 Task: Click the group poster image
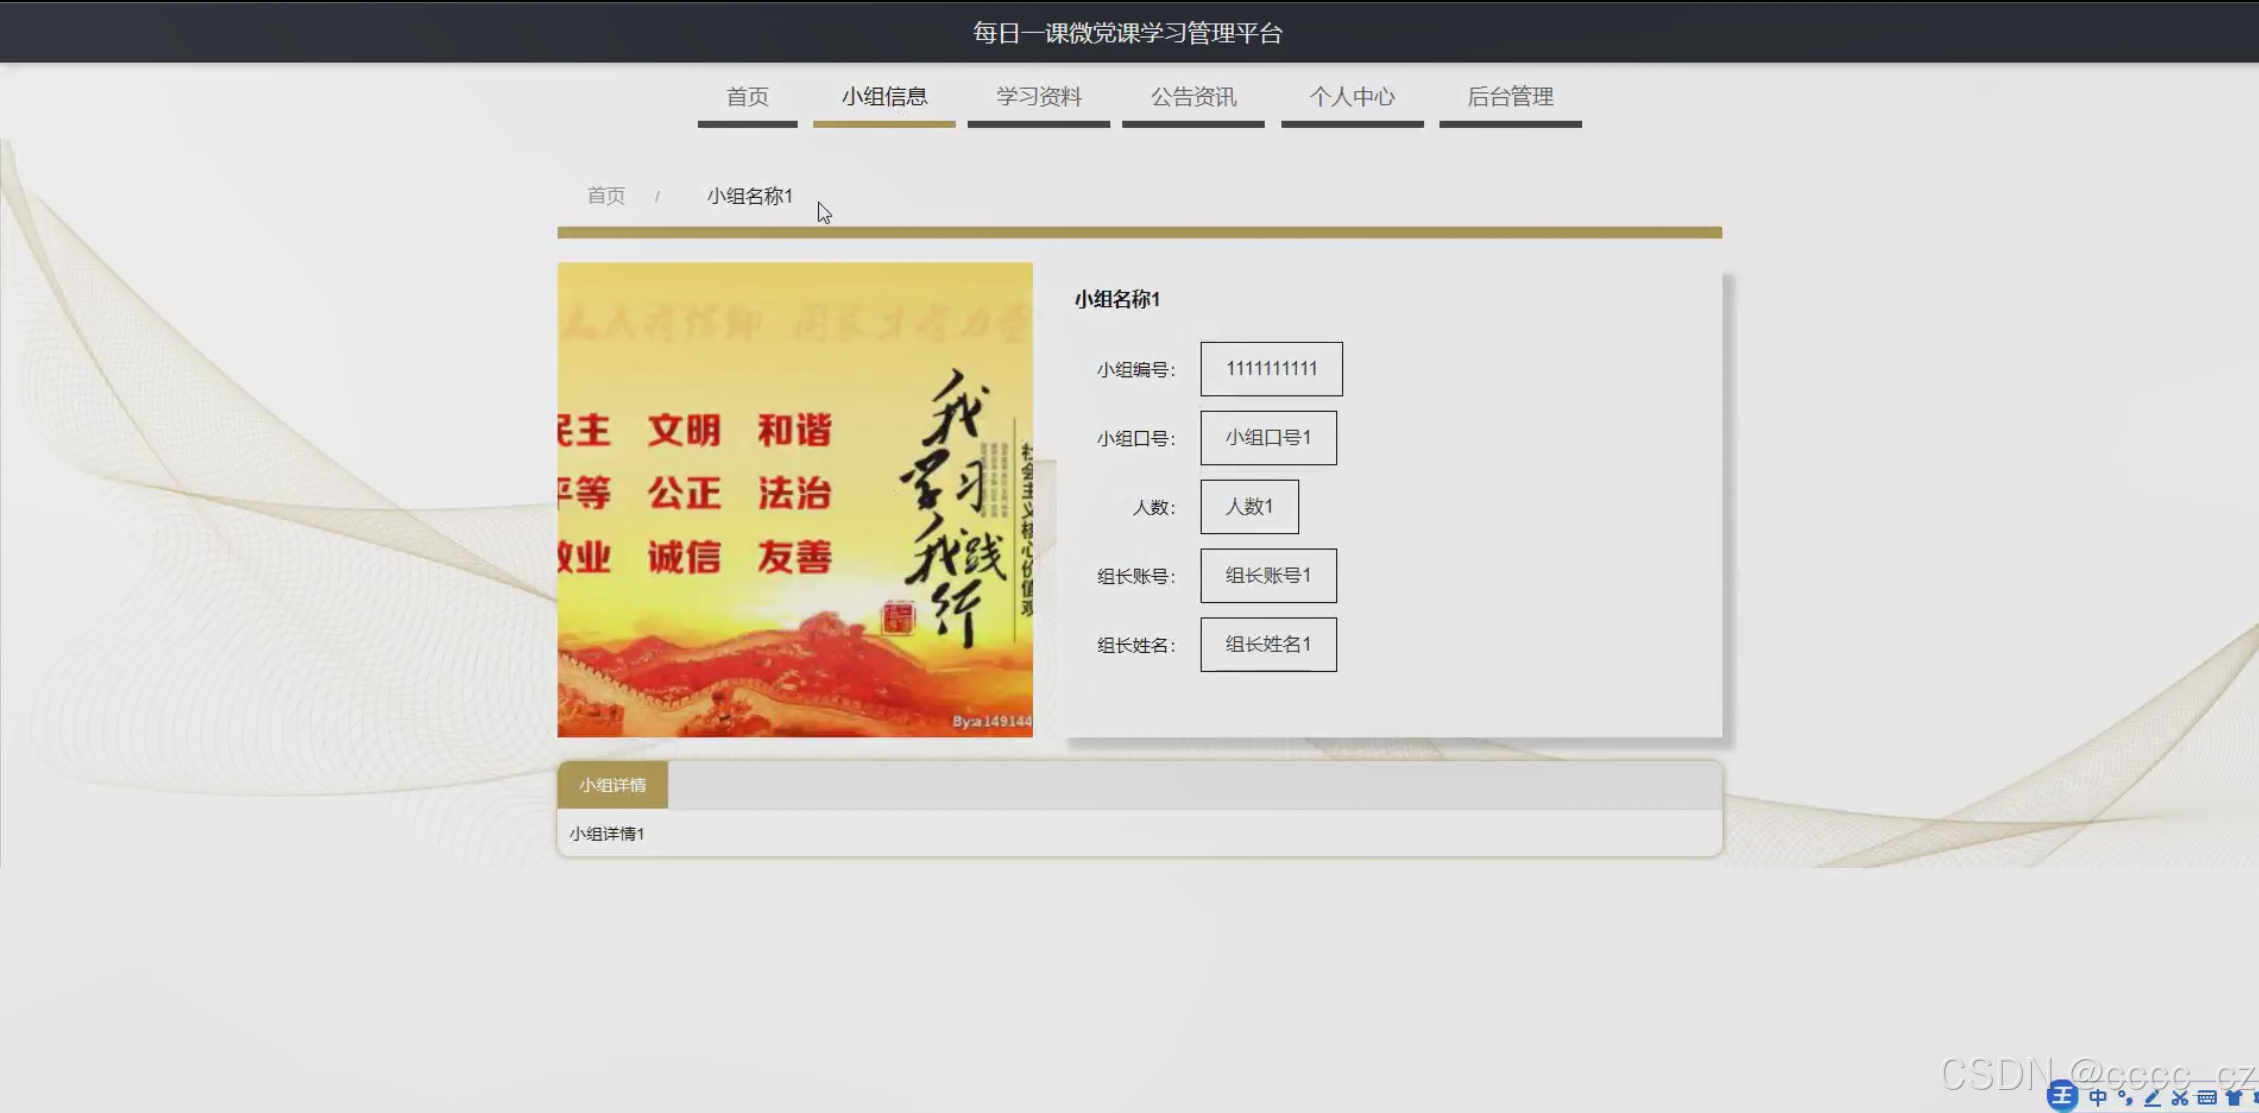[x=794, y=500]
